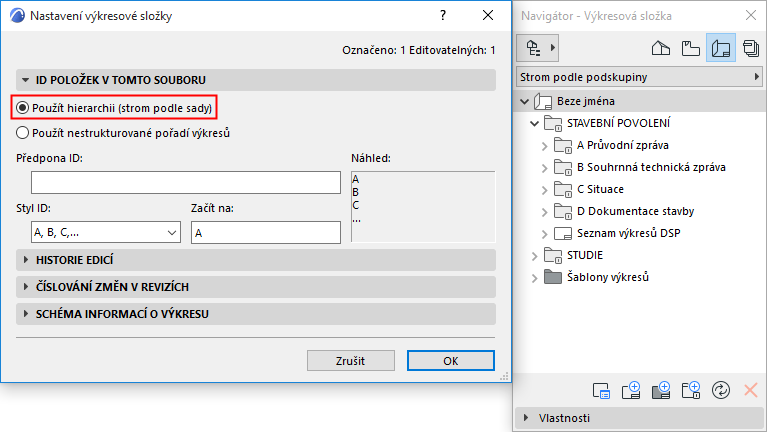The width and height of the screenshot is (767, 432).
Task: Open 'Strom podle podskupiny' tree view menu
Action: tap(640, 76)
